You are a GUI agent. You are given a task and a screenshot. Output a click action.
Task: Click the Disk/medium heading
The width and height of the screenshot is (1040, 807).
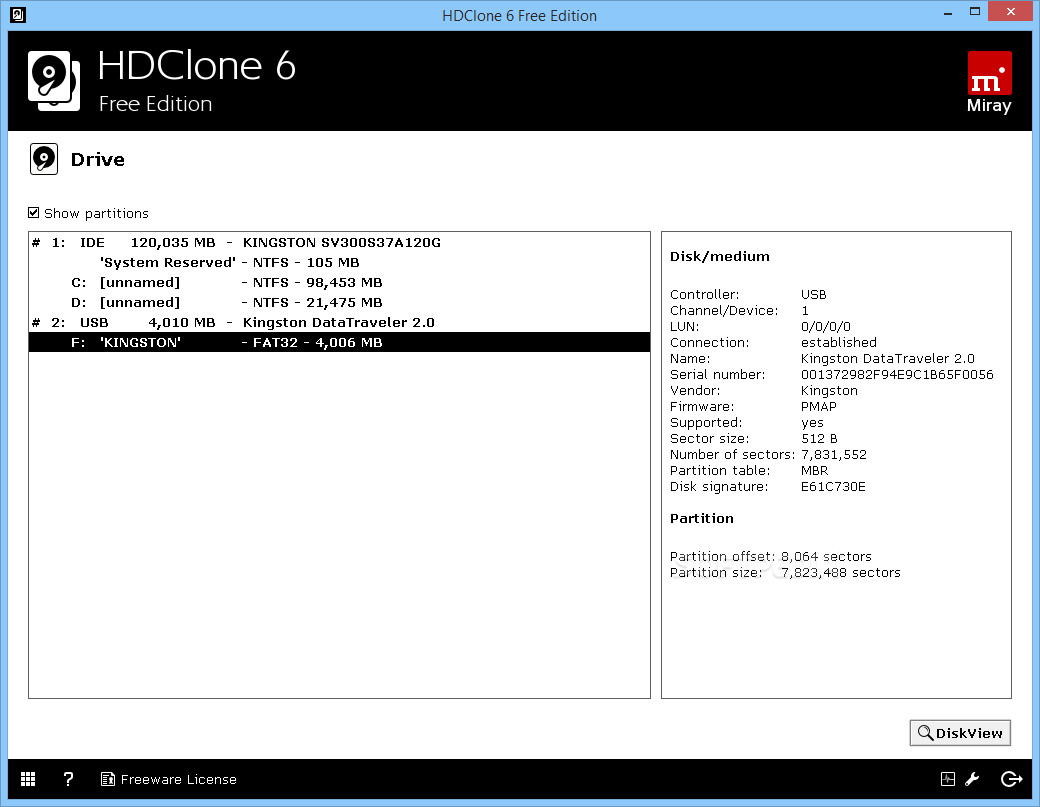coord(720,257)
